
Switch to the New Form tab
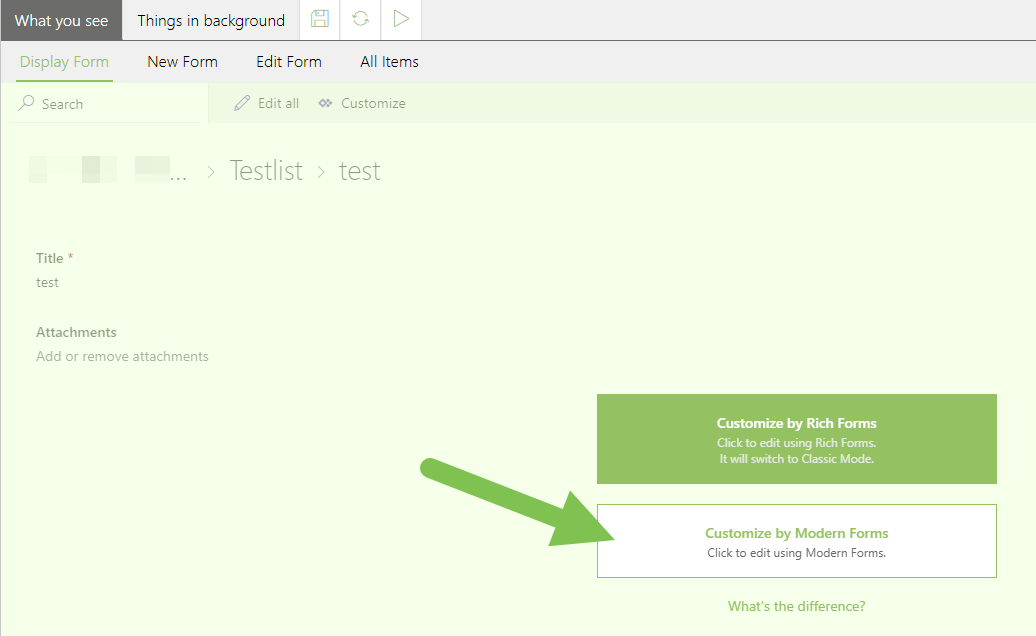tap(182, 62)
